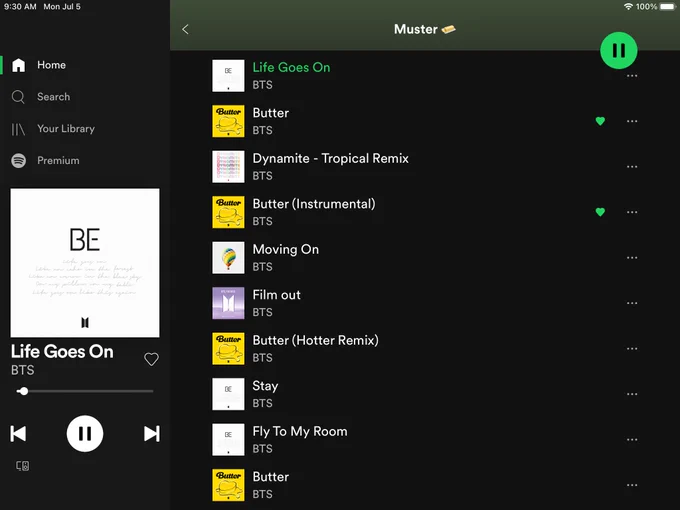Click the playback progress slider

(x=85, y=391)
